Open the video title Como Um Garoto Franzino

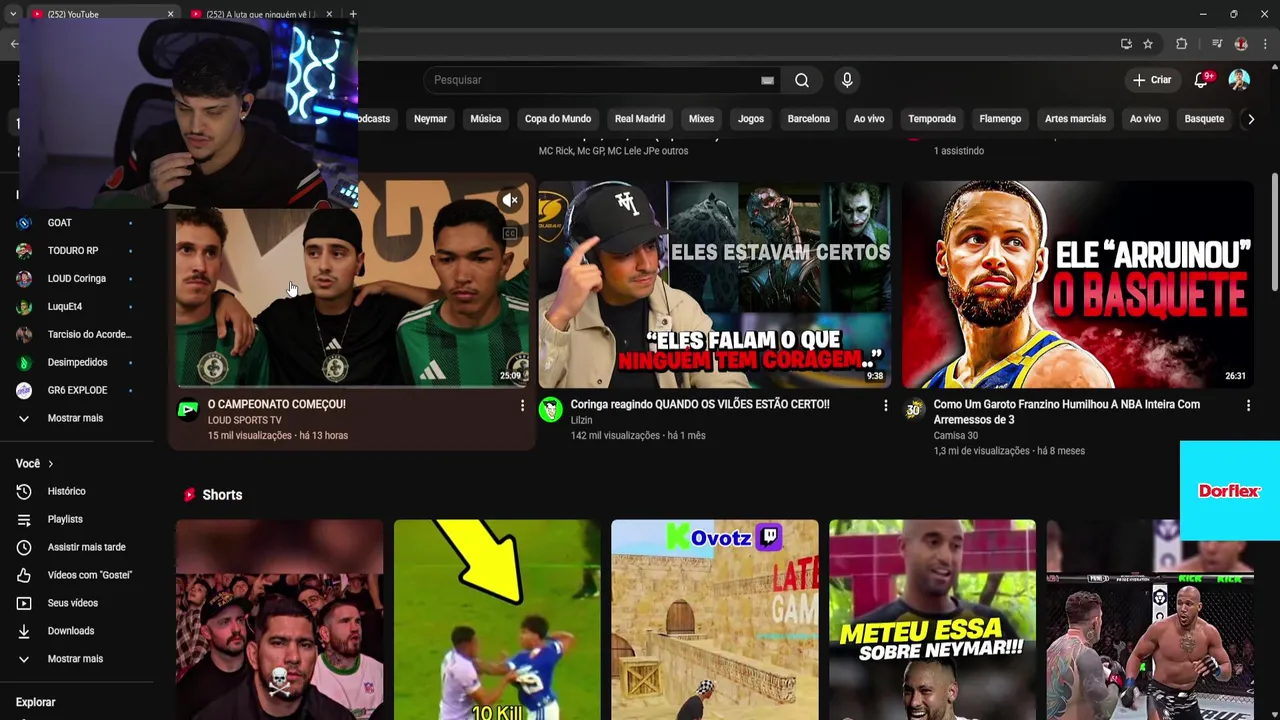tap(1066, 412)
